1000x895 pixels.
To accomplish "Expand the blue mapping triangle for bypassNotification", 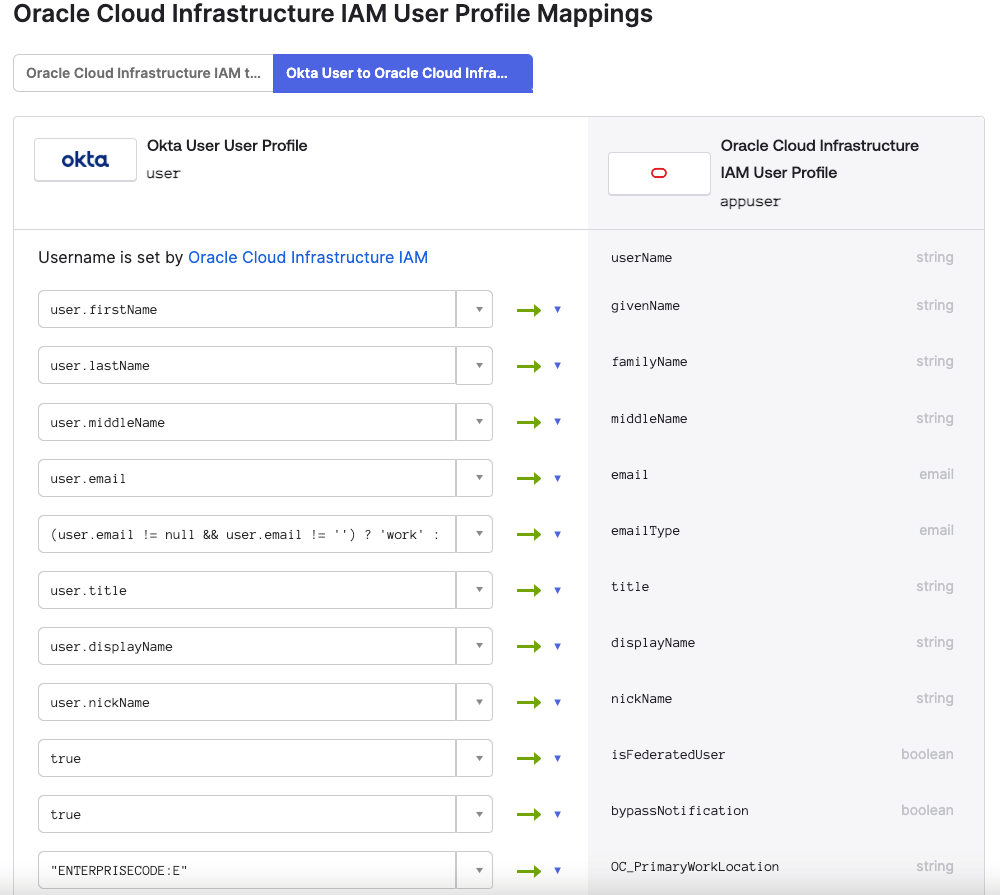I will pyautogui.click(x=558, y=813).
